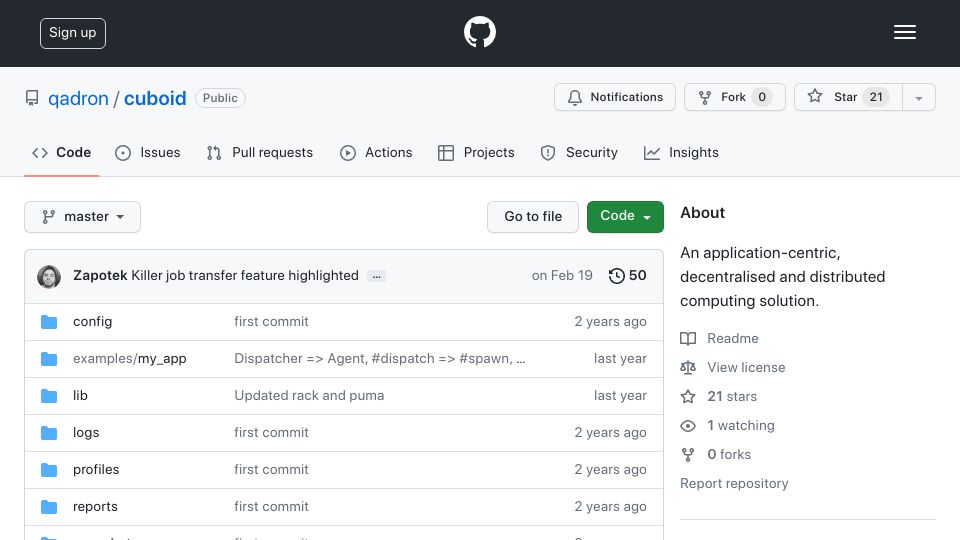The height and width of the screenshot is (540, 960).
Task: Click the logs folder icon
Action: tap(49, 433)
